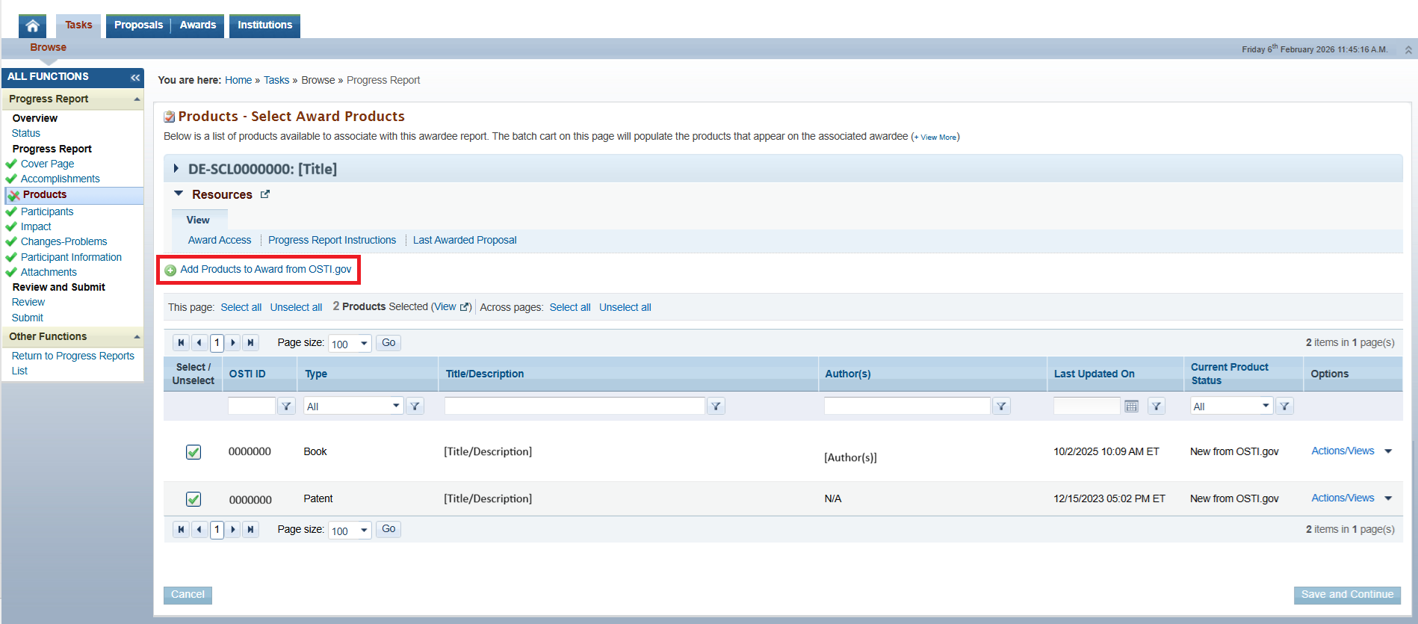1418x624 pixels.
Task: Click the OSTI ID column filter icon
Action: pos(286,406)
